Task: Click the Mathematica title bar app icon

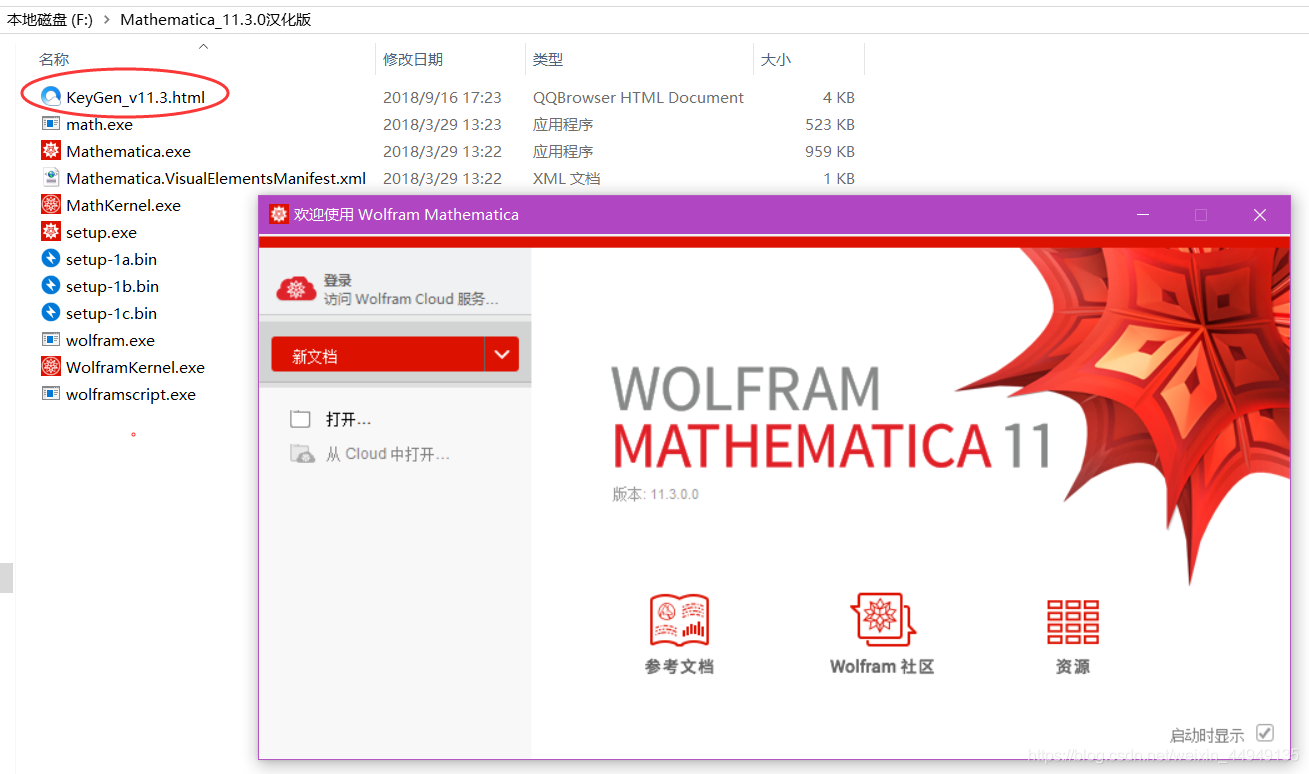Action: pos(279,214)
